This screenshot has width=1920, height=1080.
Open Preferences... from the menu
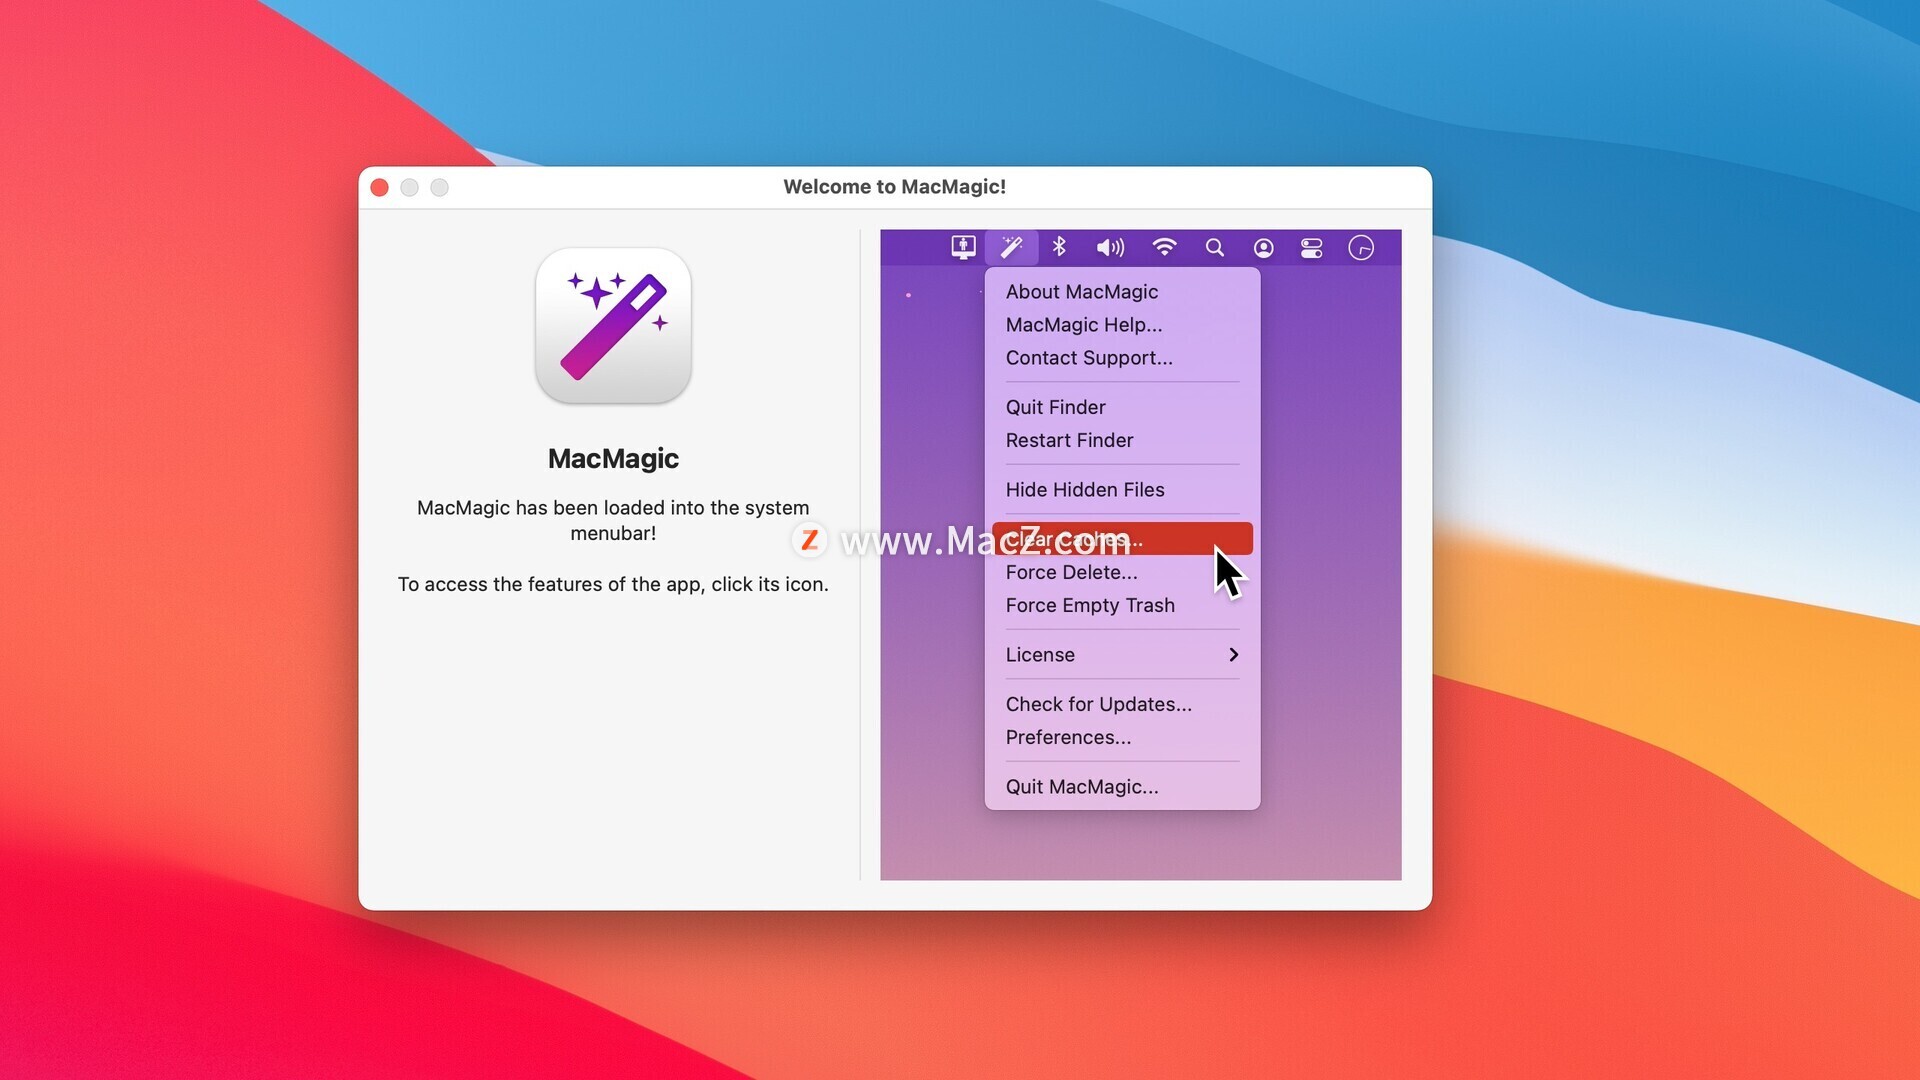[1122, 737]
